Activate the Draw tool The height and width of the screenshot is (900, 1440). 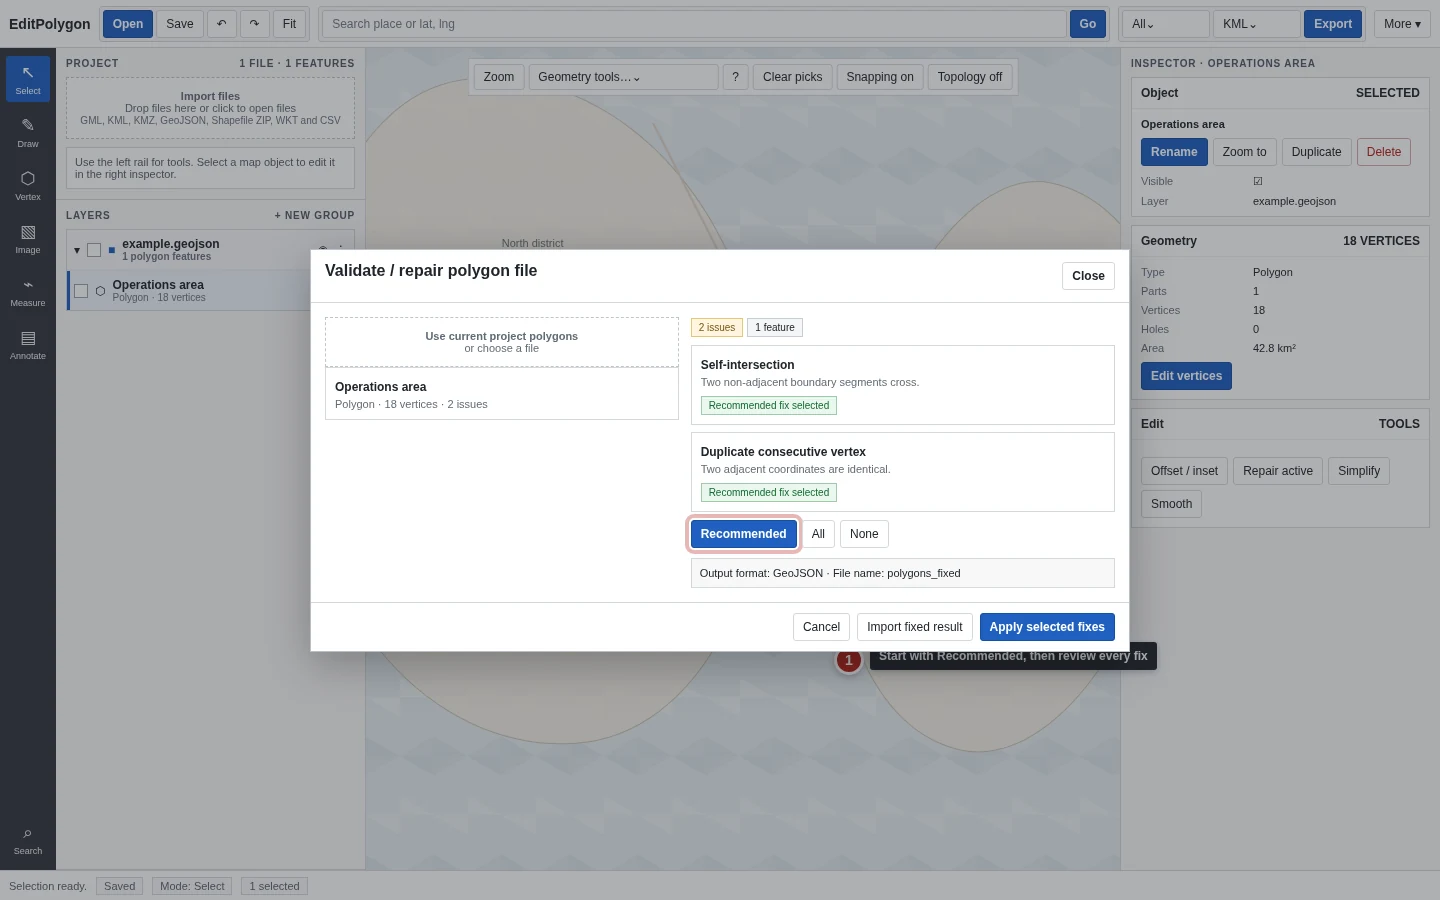(28, 132)
